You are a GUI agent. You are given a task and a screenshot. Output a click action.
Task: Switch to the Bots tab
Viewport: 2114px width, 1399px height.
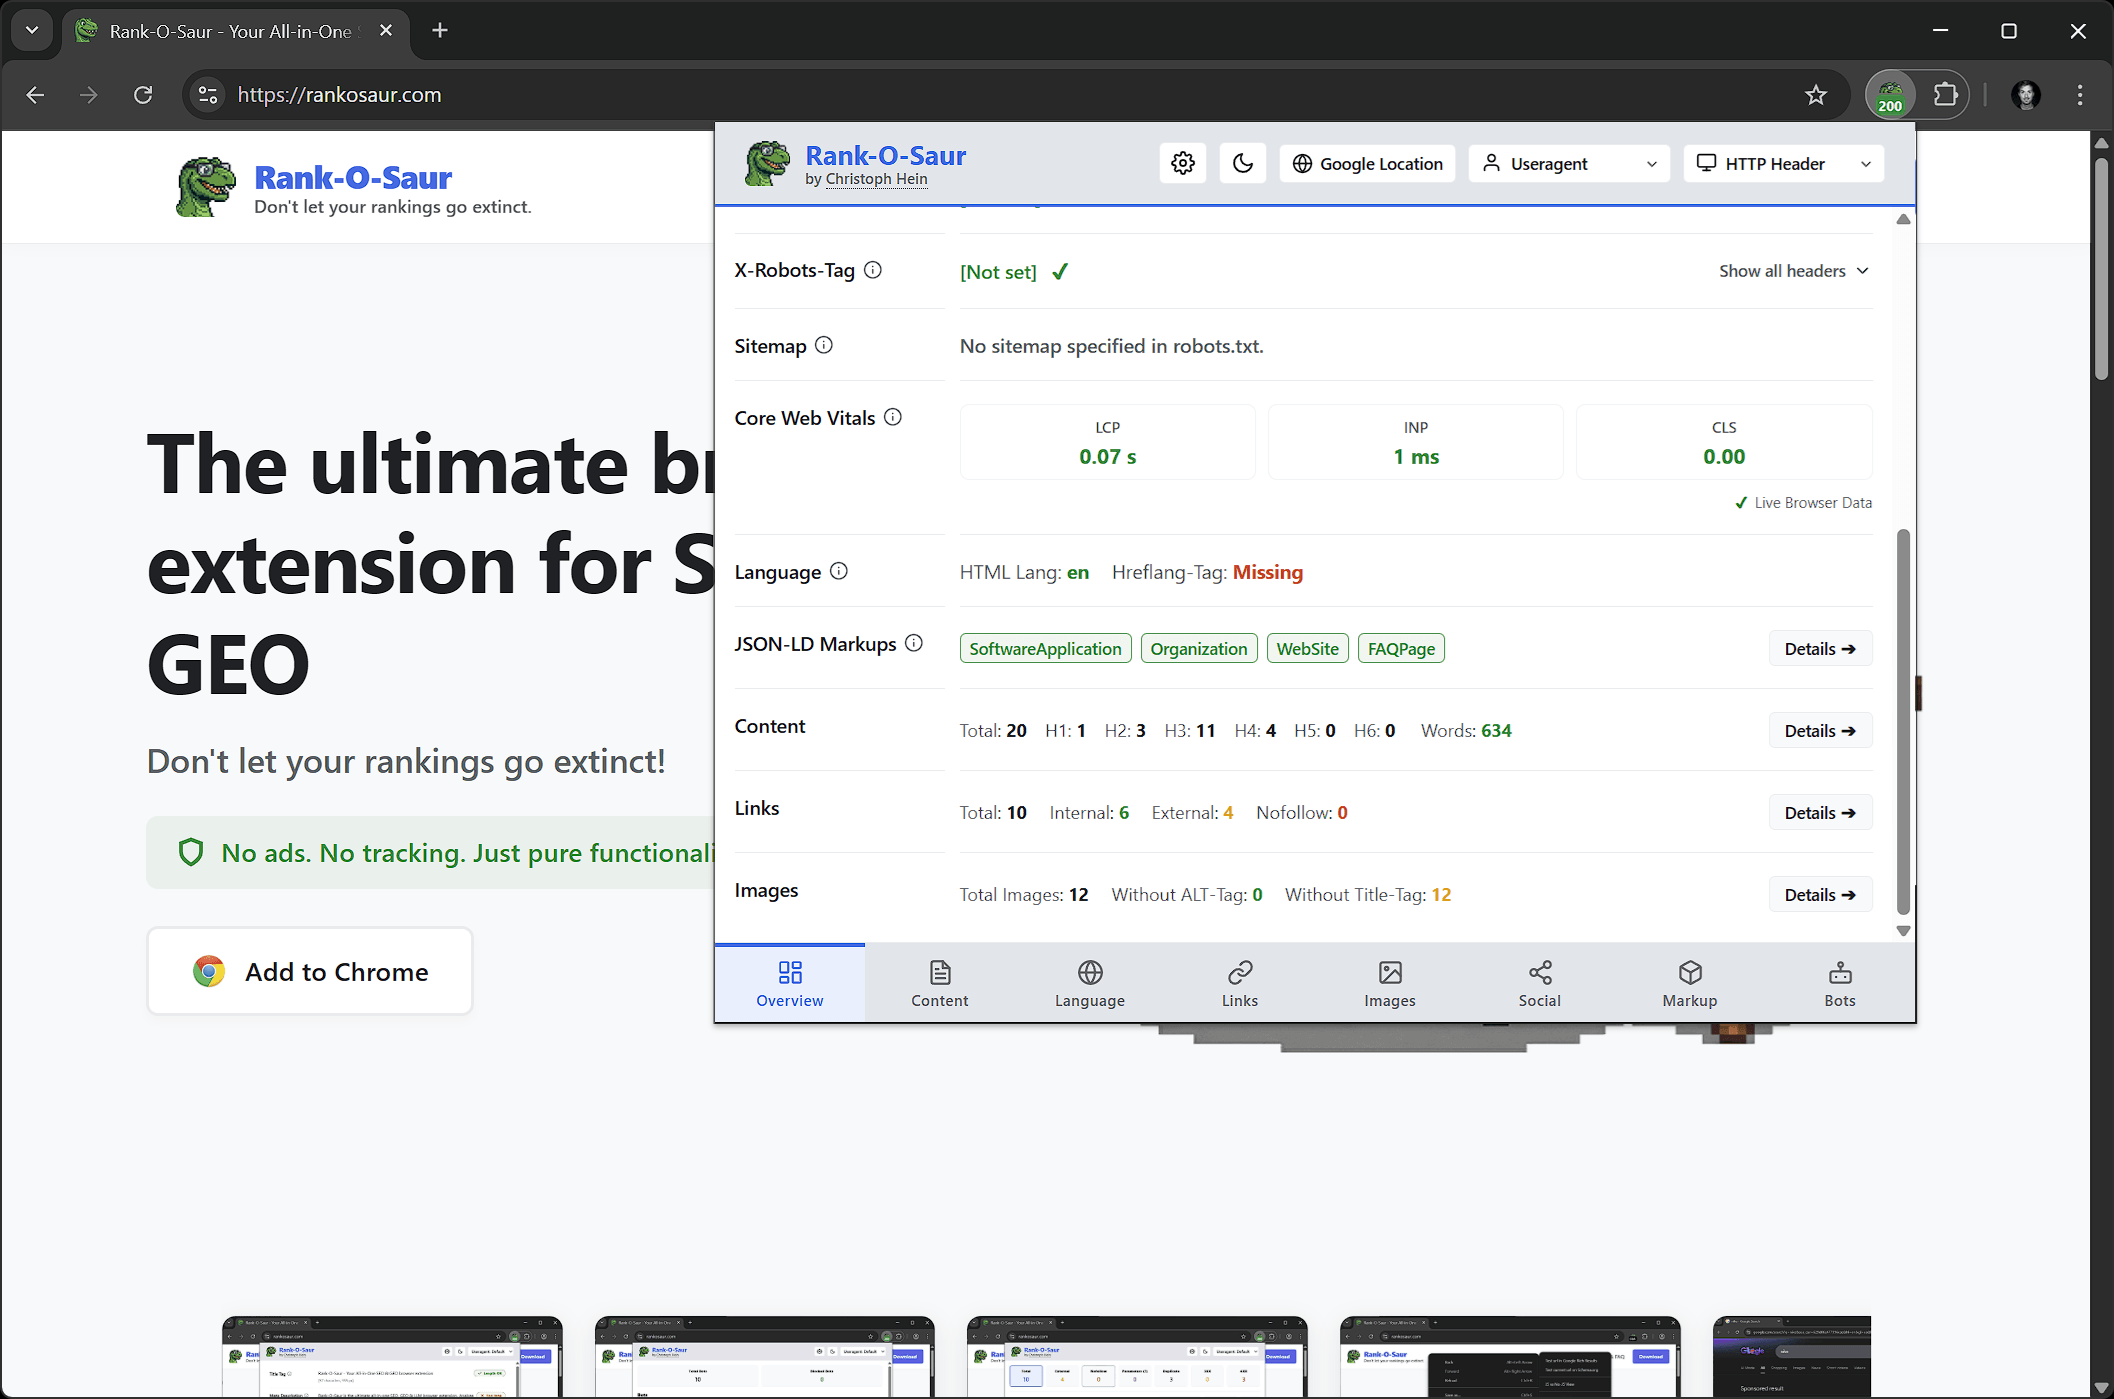(1839, 983)
